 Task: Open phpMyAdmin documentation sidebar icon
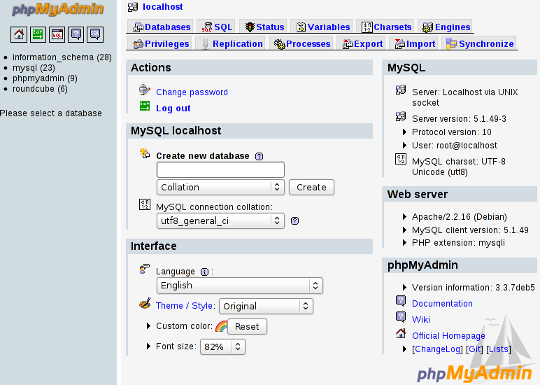[76, 34]
